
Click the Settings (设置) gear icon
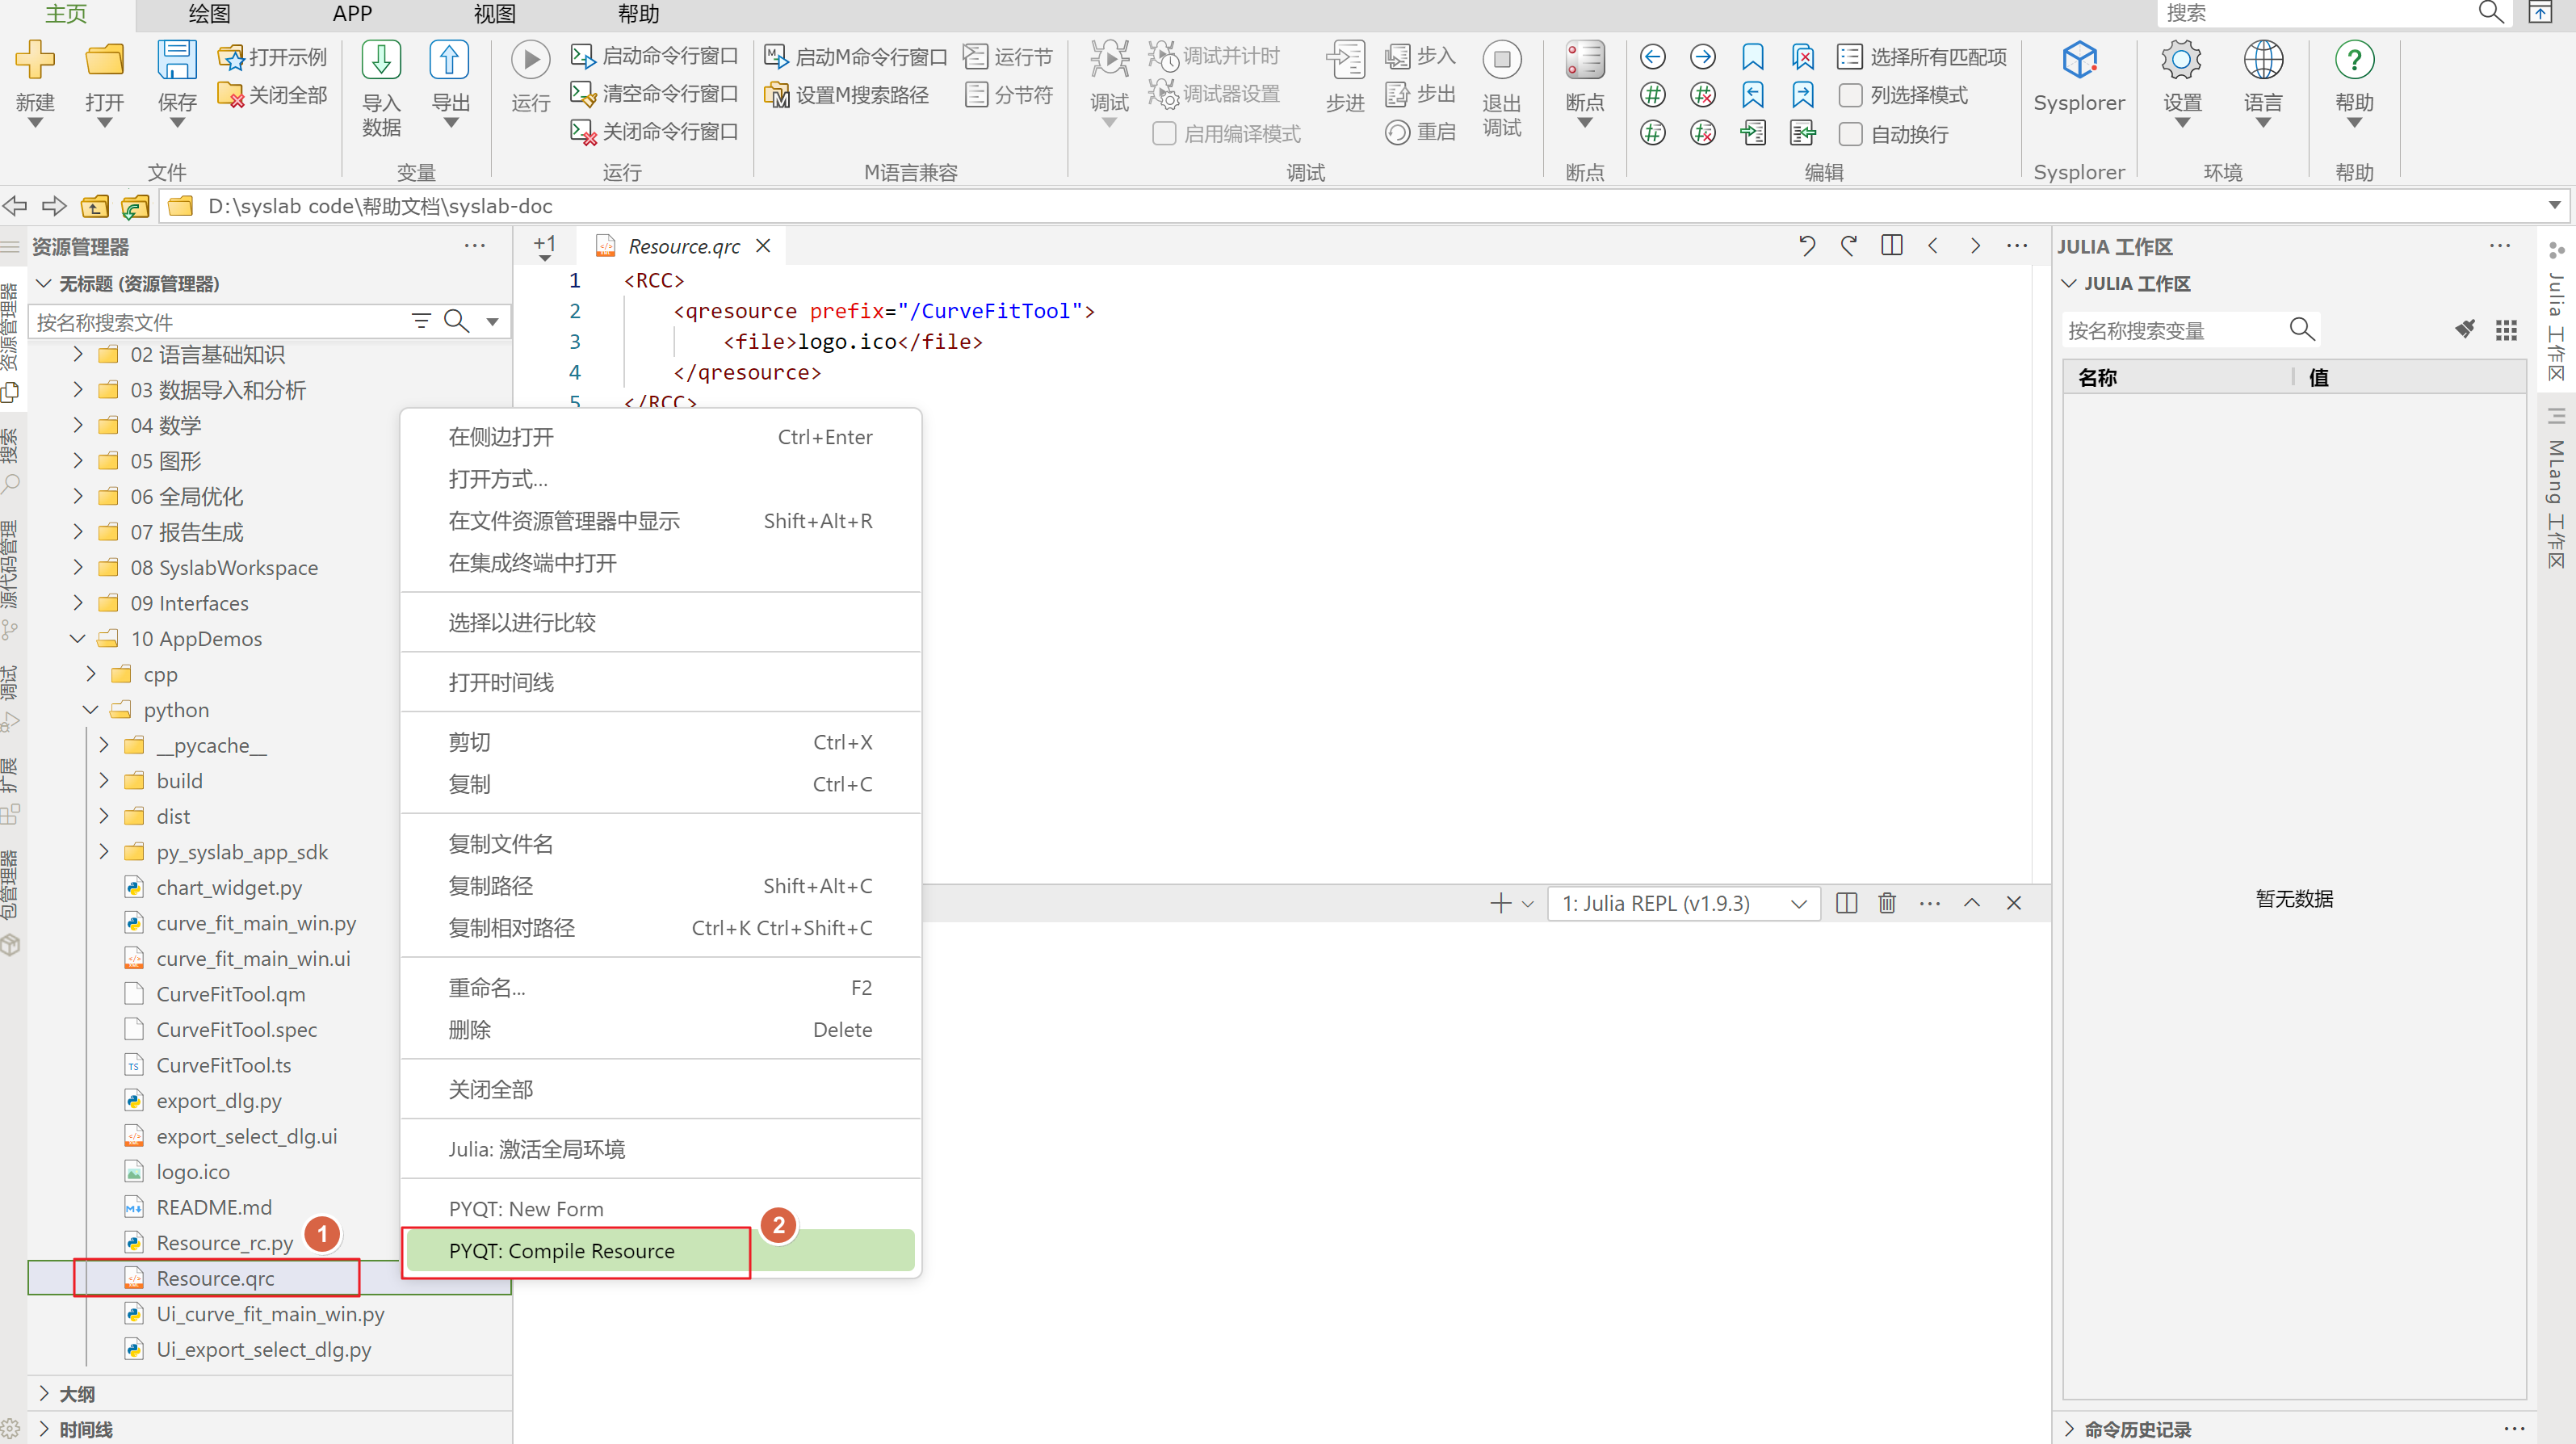click(2182, 60)
